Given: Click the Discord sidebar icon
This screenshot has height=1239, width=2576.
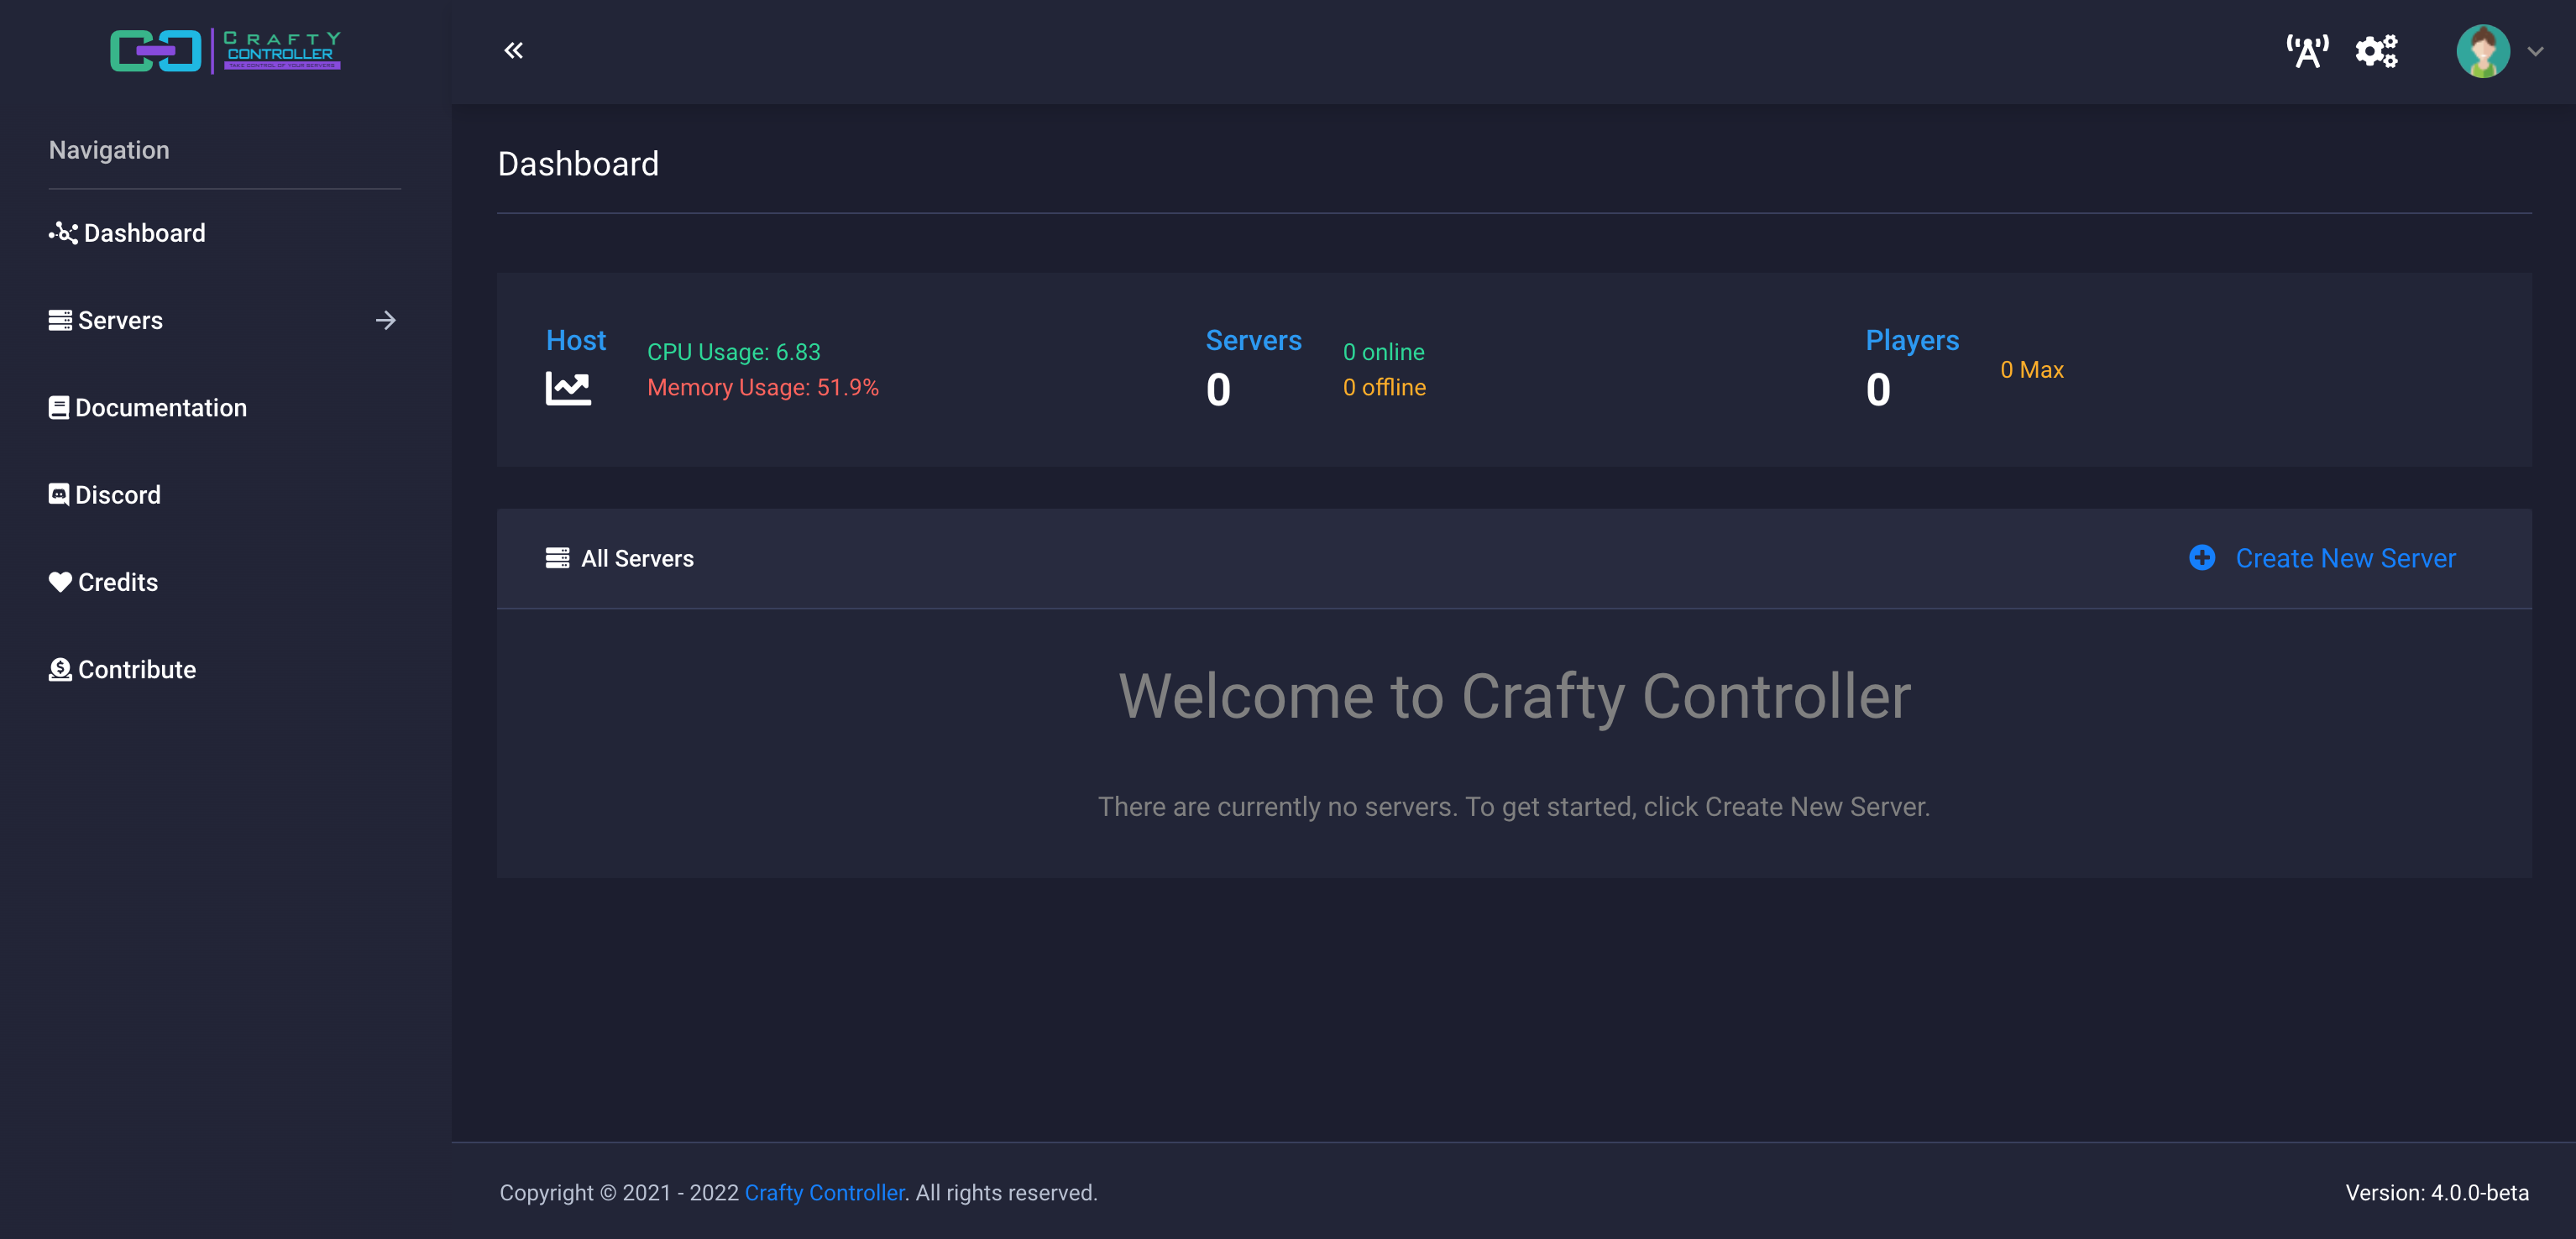Looking at the screenshot, I should (57, 493).
